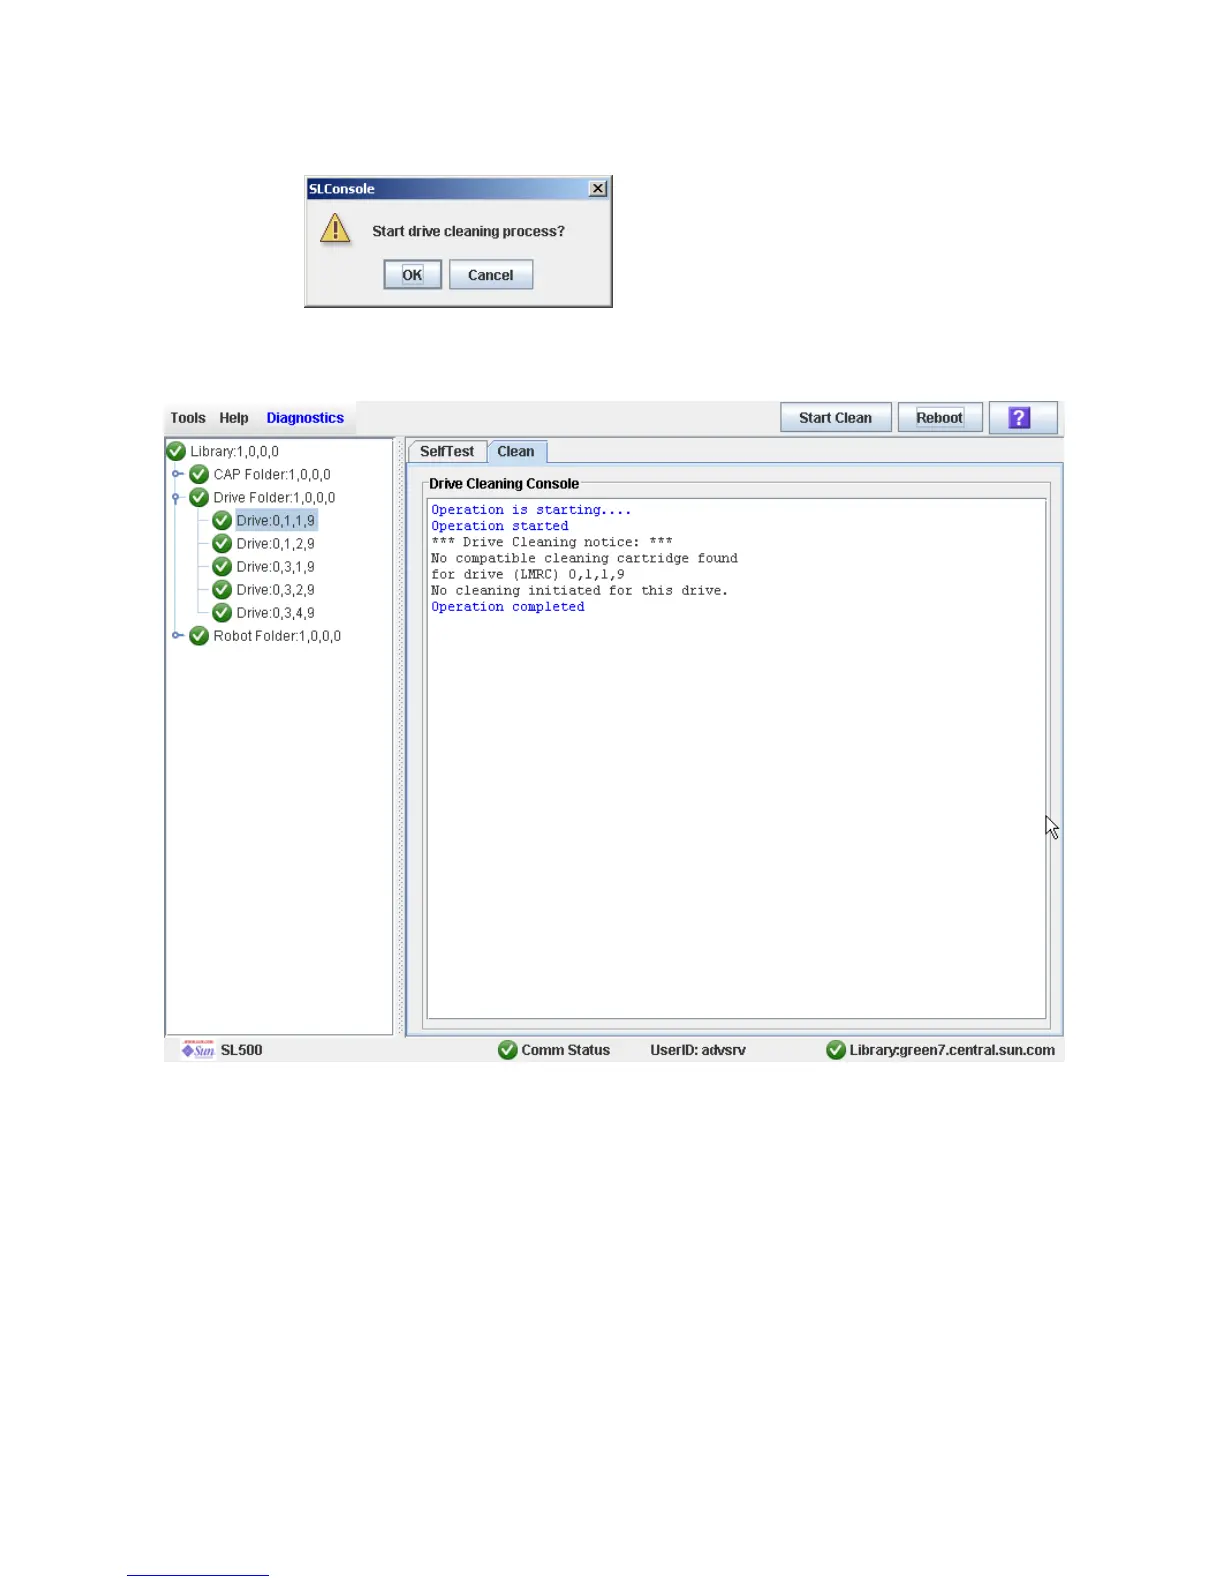Click green check icon of Robot Folder
The width and height of the screenshot is (1224, 1584).
coord(199,636)
